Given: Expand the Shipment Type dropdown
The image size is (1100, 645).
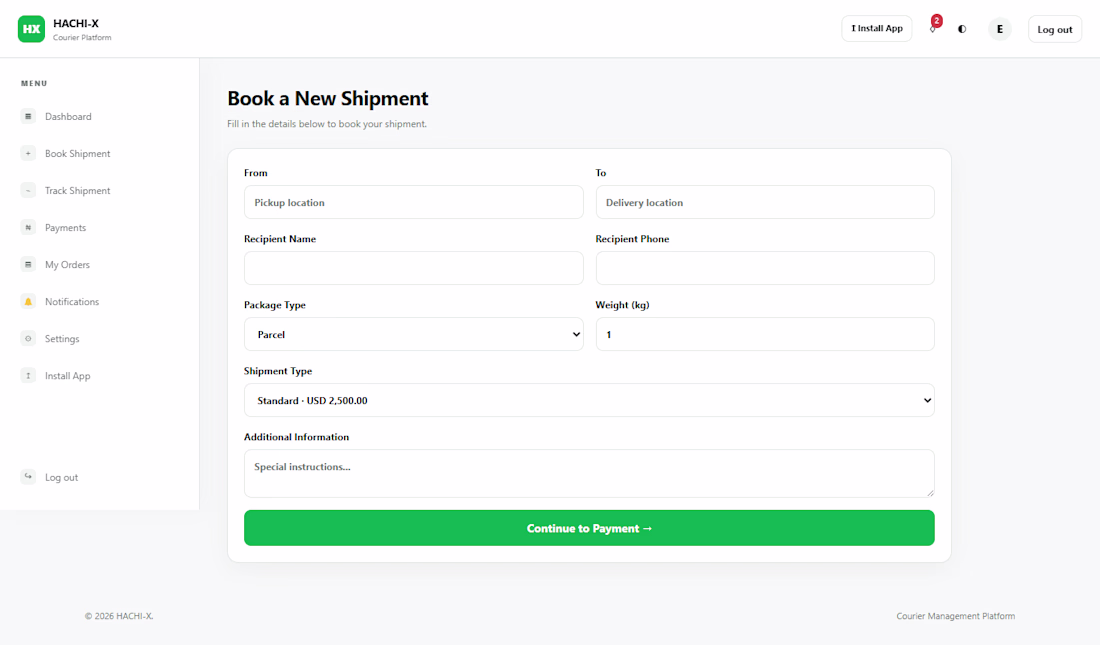Looking at the screenshot, I should 589,400.
